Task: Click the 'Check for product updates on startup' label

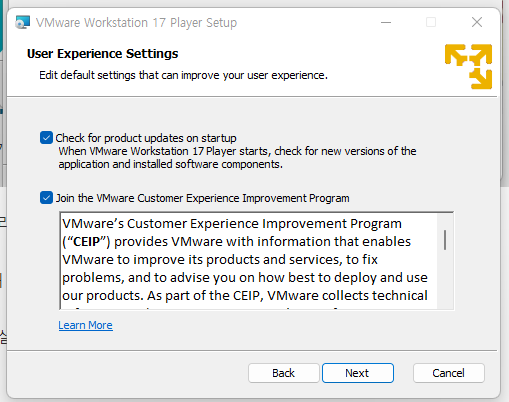Action: (x=146, y=138)
